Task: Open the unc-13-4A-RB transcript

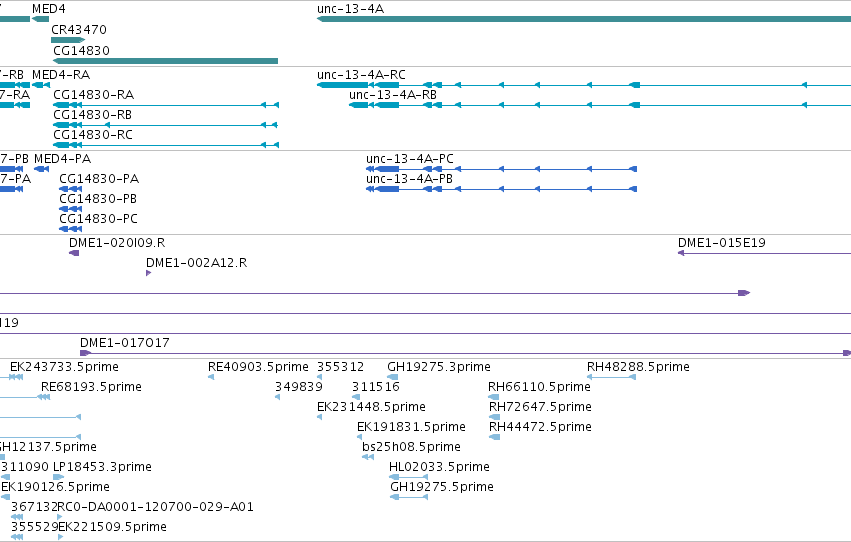Action: point(393,94)
